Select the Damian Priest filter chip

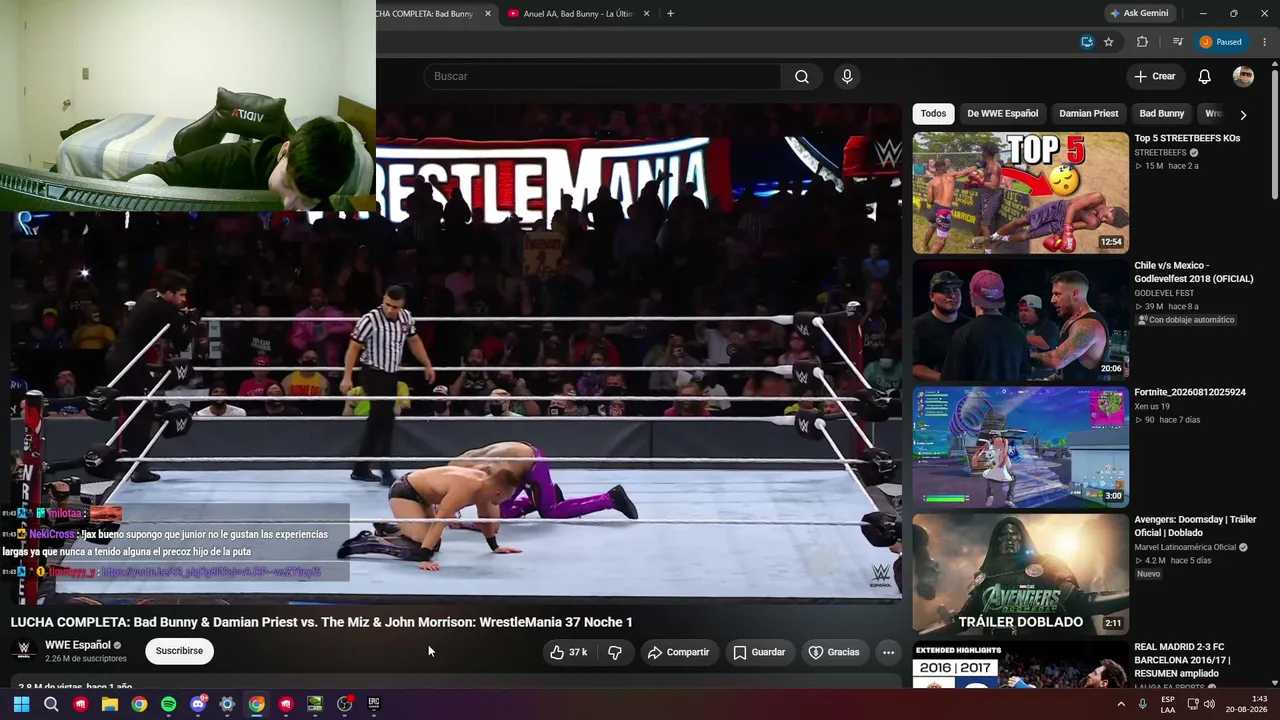coord(1089,114)
